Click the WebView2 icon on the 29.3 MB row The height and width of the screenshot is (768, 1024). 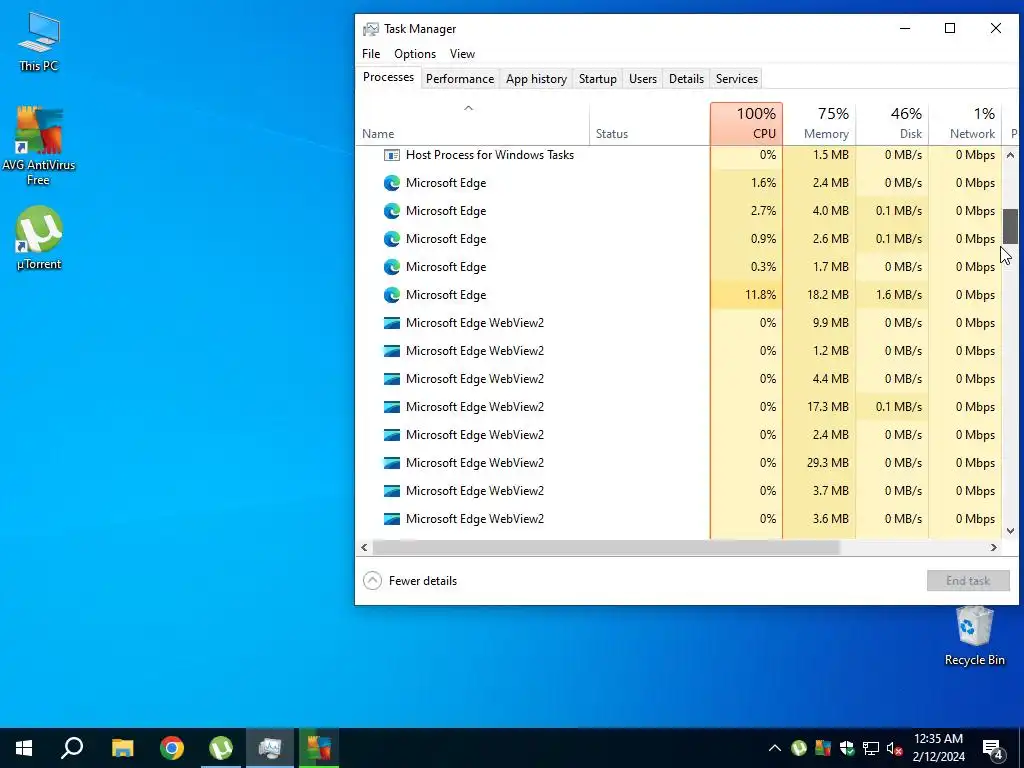point(392,462)
